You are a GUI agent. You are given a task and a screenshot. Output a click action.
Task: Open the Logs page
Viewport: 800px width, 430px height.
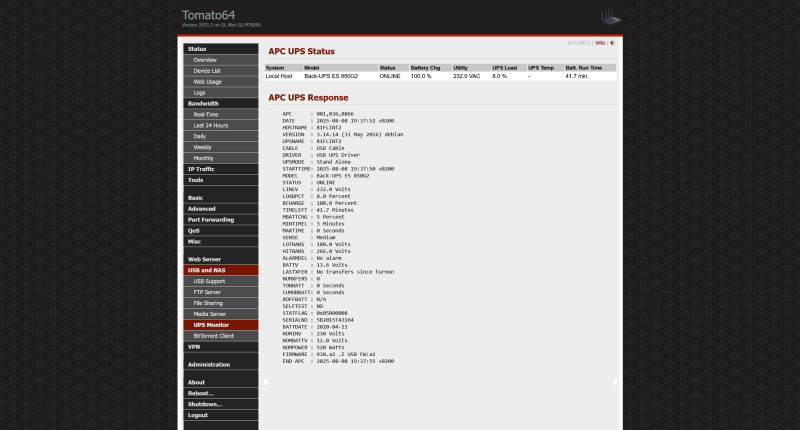(x=220, y=93)
